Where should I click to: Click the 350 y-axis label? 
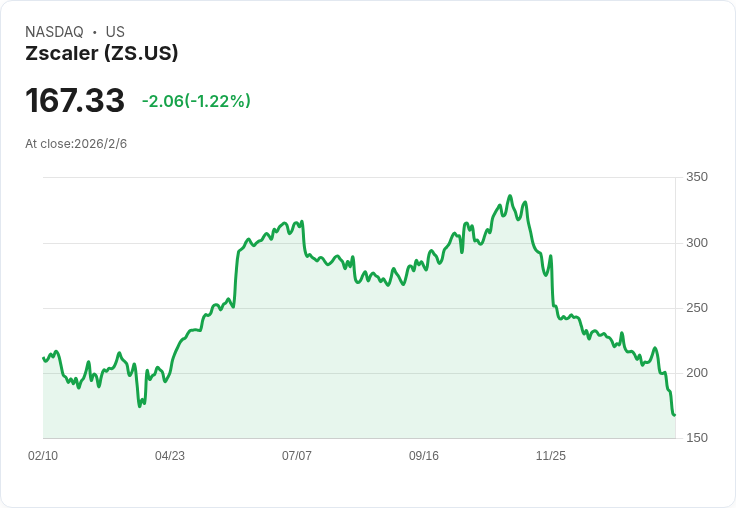tap(697, 177)
